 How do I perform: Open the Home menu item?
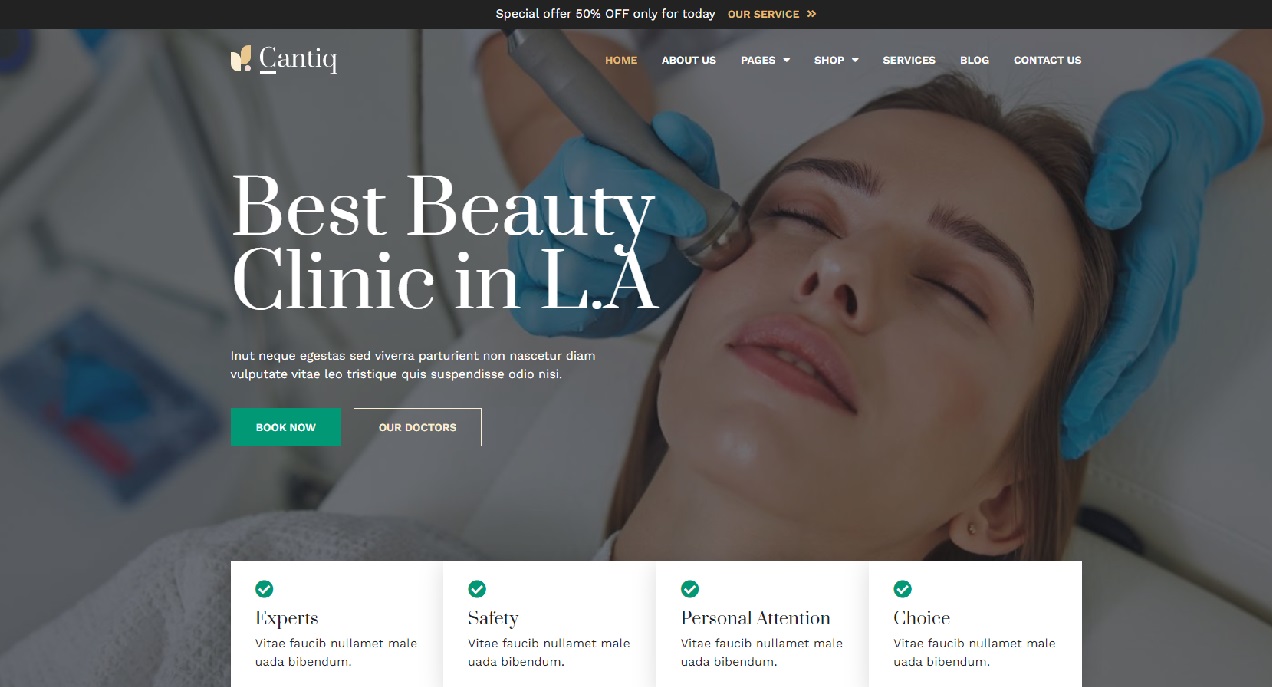point(621,60)
